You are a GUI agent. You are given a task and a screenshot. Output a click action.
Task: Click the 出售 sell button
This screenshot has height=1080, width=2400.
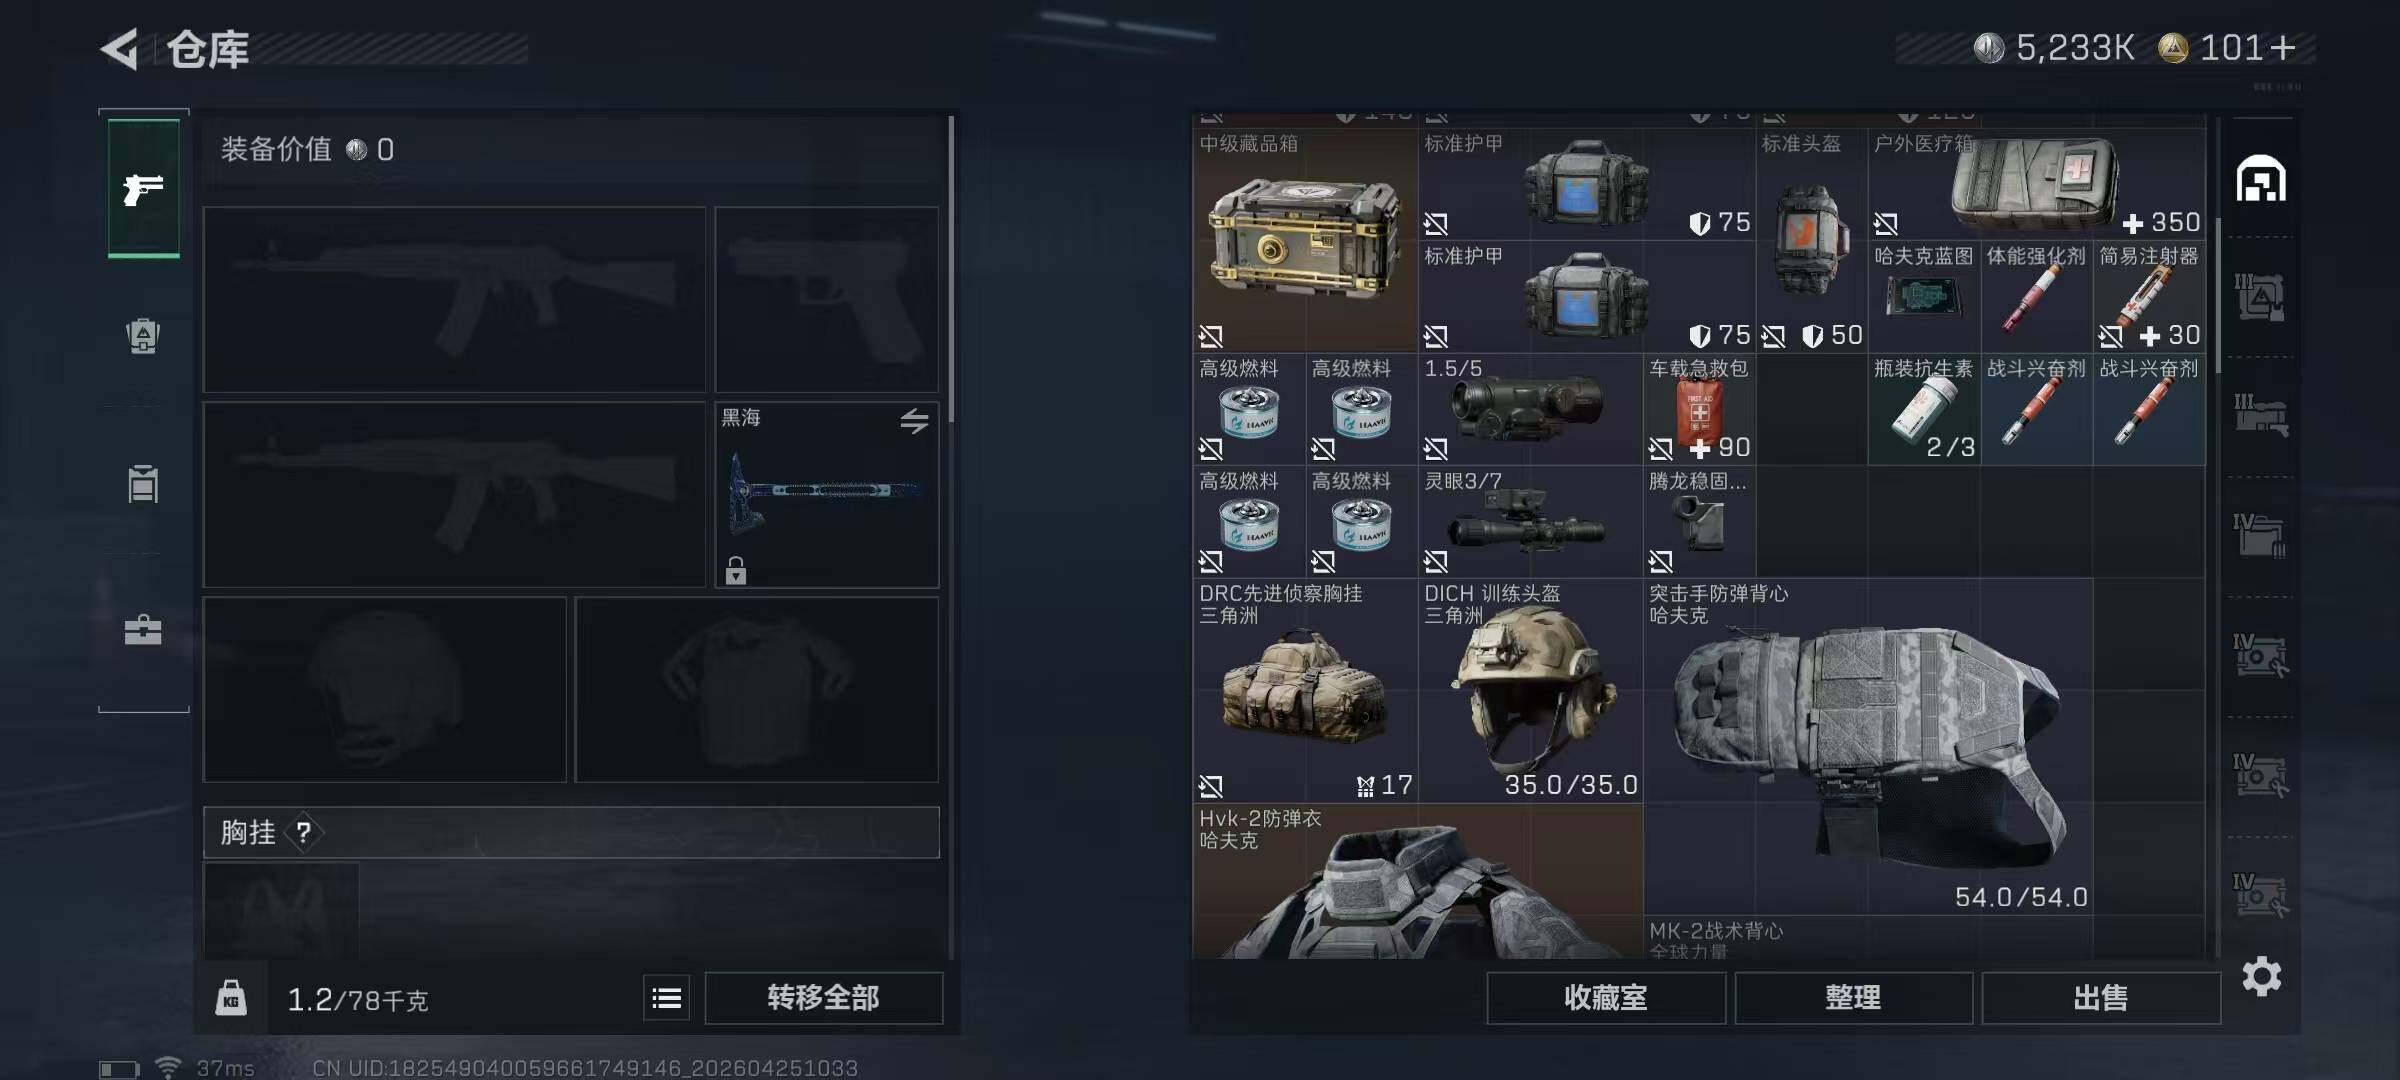tap(2100, 998)
